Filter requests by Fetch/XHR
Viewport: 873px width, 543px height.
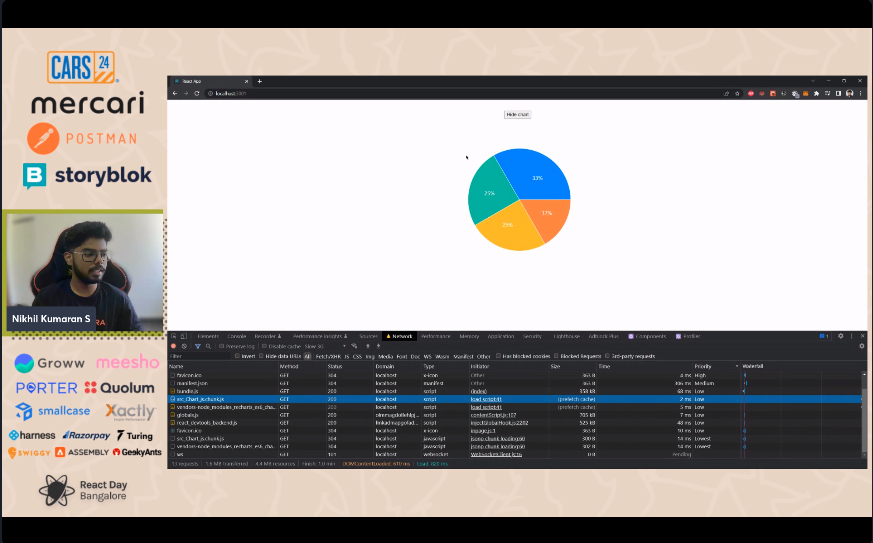coord(328,356)
